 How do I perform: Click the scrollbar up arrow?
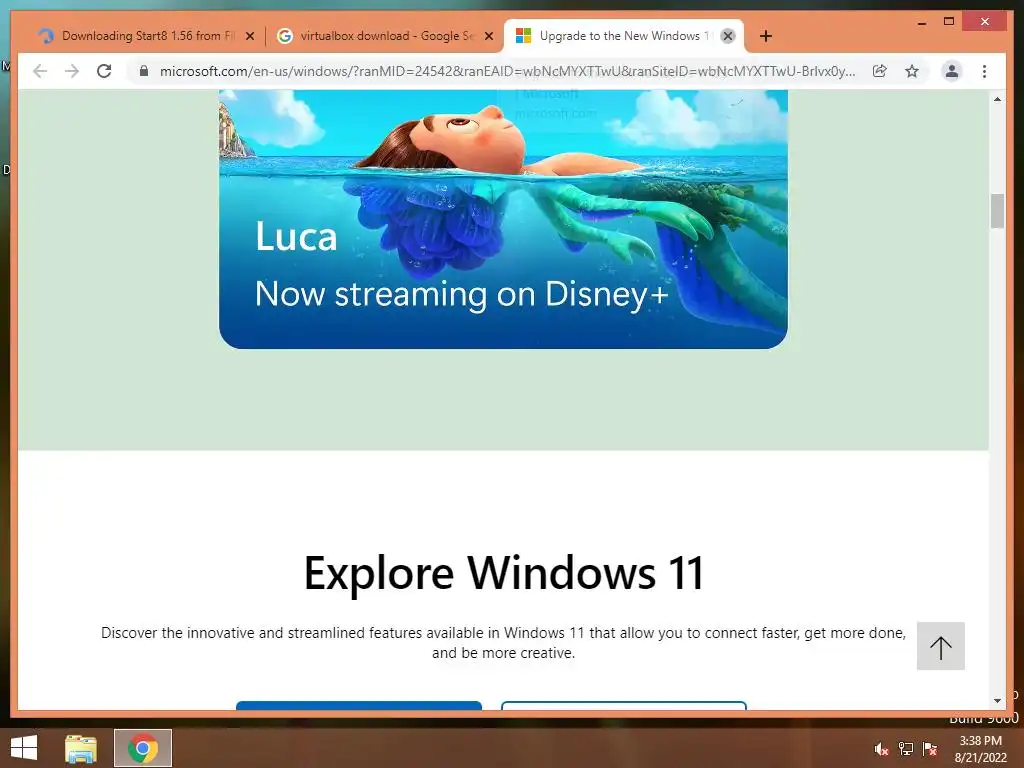coord(997,99)
